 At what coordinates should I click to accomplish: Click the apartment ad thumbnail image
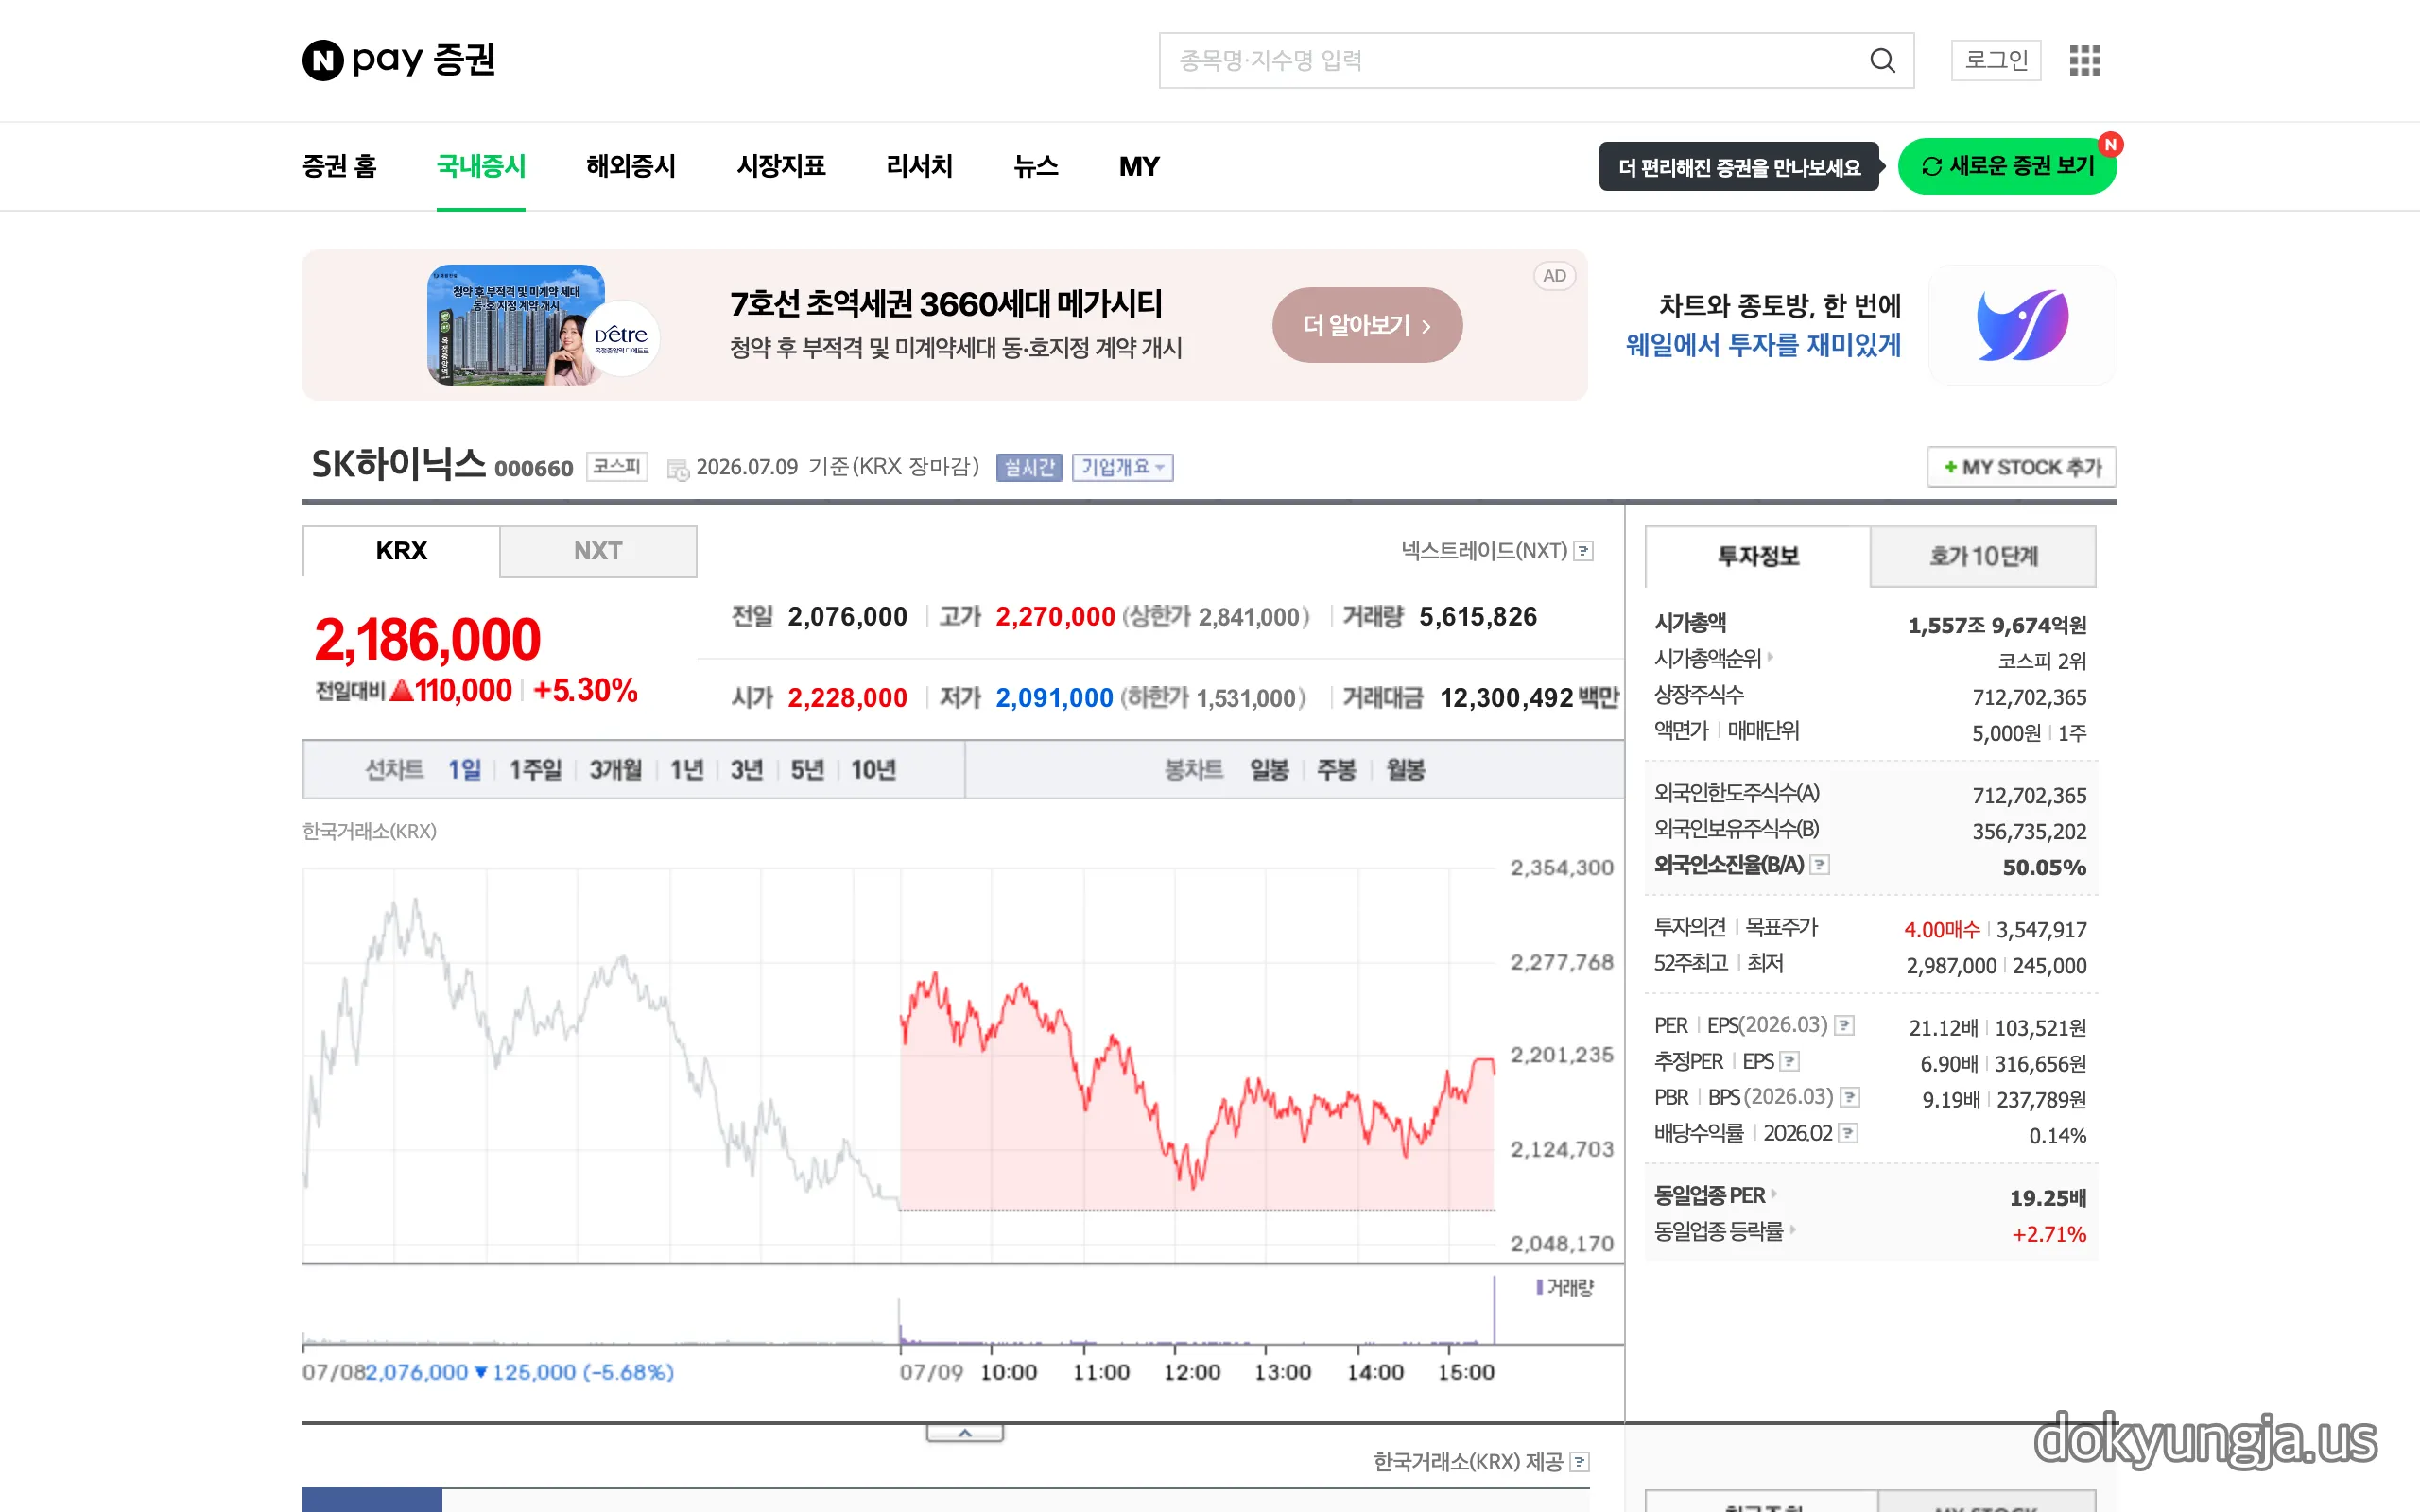pos(516,325)
